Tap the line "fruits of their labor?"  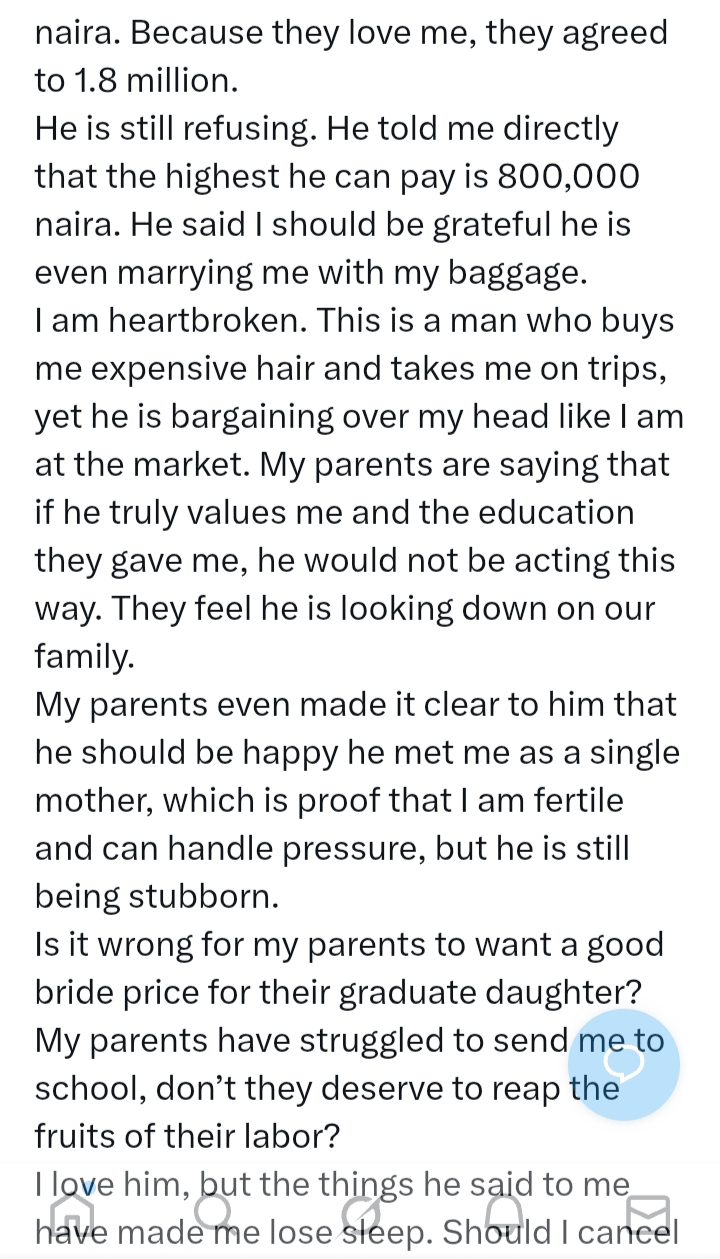187,1137
